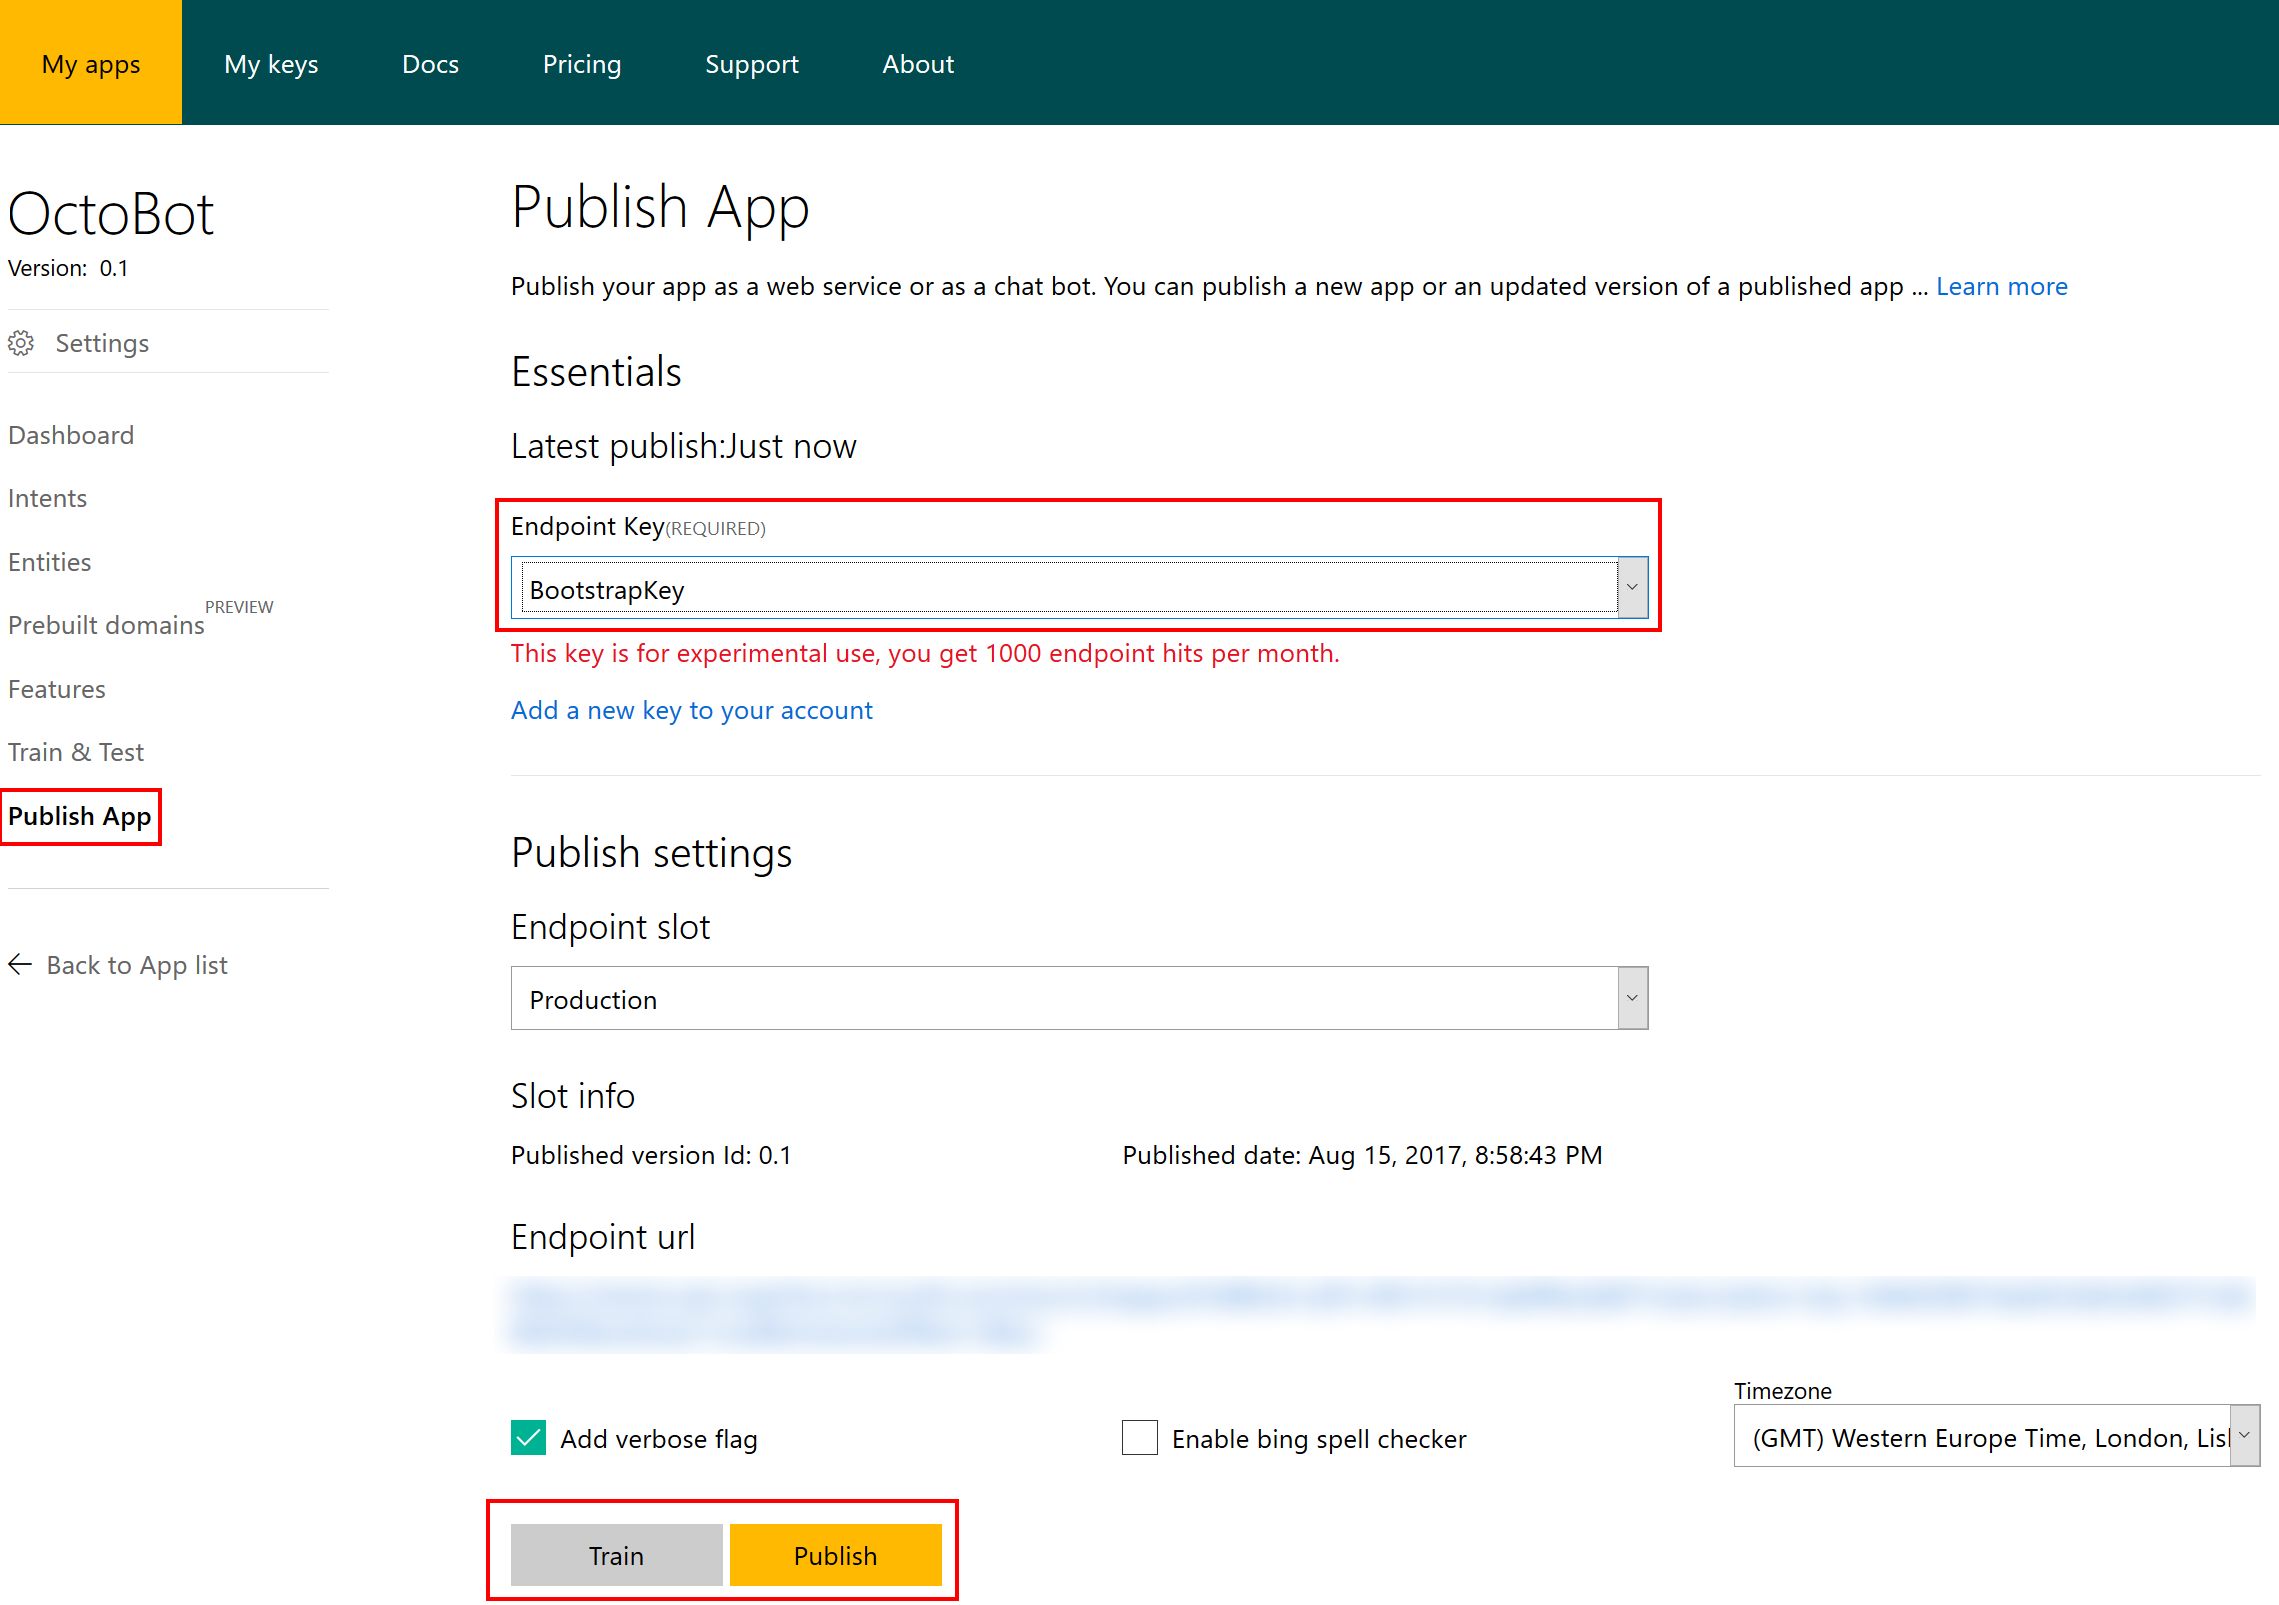Uncheck the Add verbose flag checkbox

point(528,1438)
